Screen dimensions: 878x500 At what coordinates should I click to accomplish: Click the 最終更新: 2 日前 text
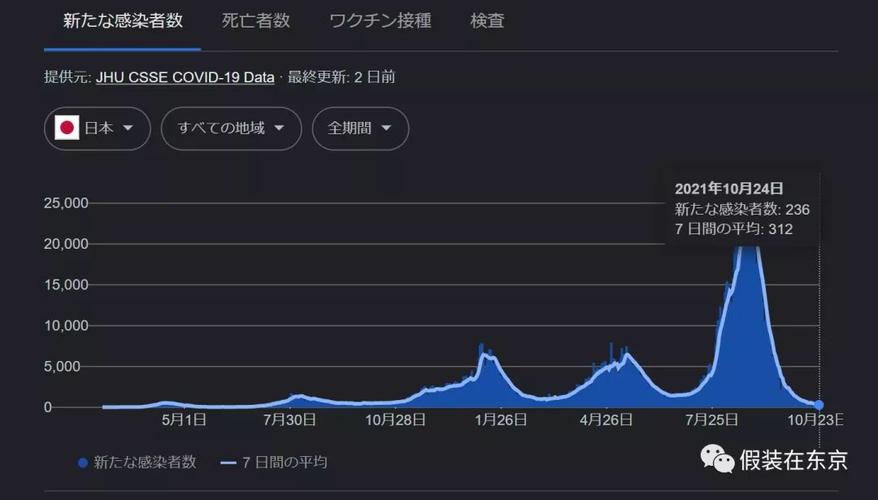pyautogui.click(x=342, y=77)
